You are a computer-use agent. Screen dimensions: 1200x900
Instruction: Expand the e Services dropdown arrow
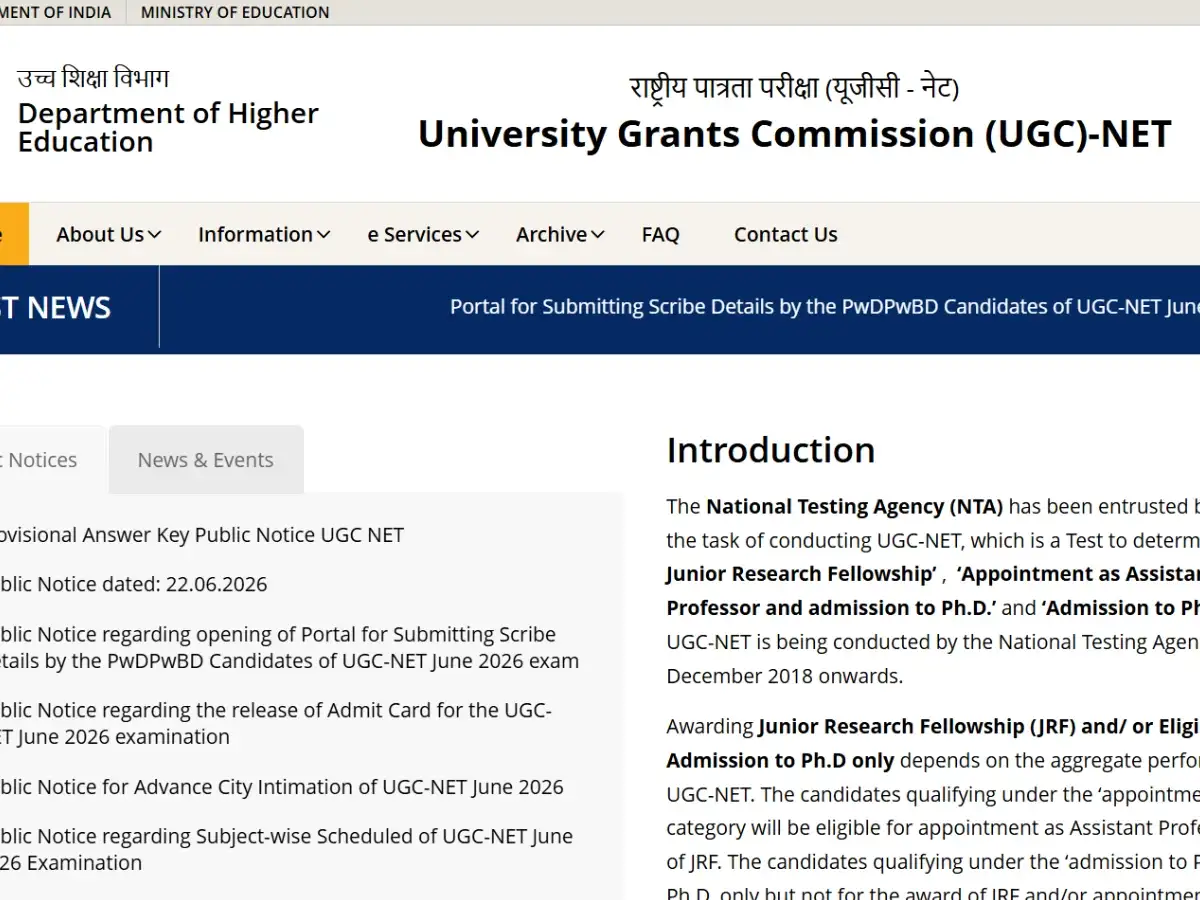click(473, 235)
